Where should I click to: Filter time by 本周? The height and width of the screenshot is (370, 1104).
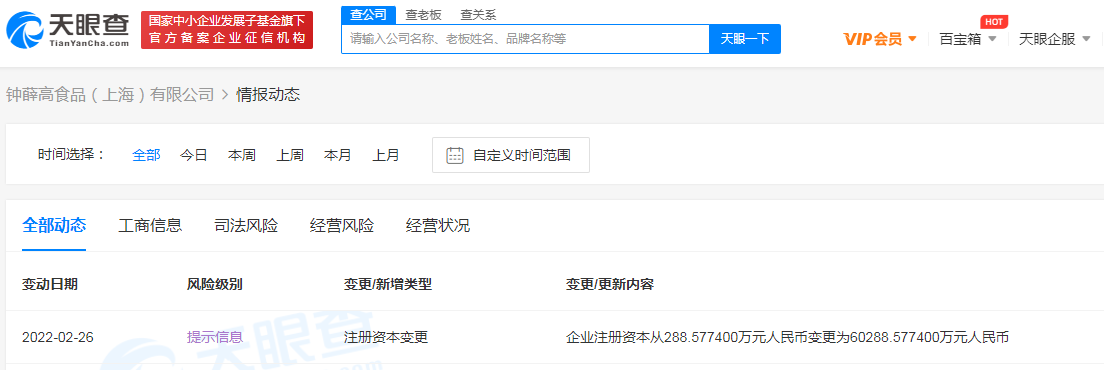(242, 155)
